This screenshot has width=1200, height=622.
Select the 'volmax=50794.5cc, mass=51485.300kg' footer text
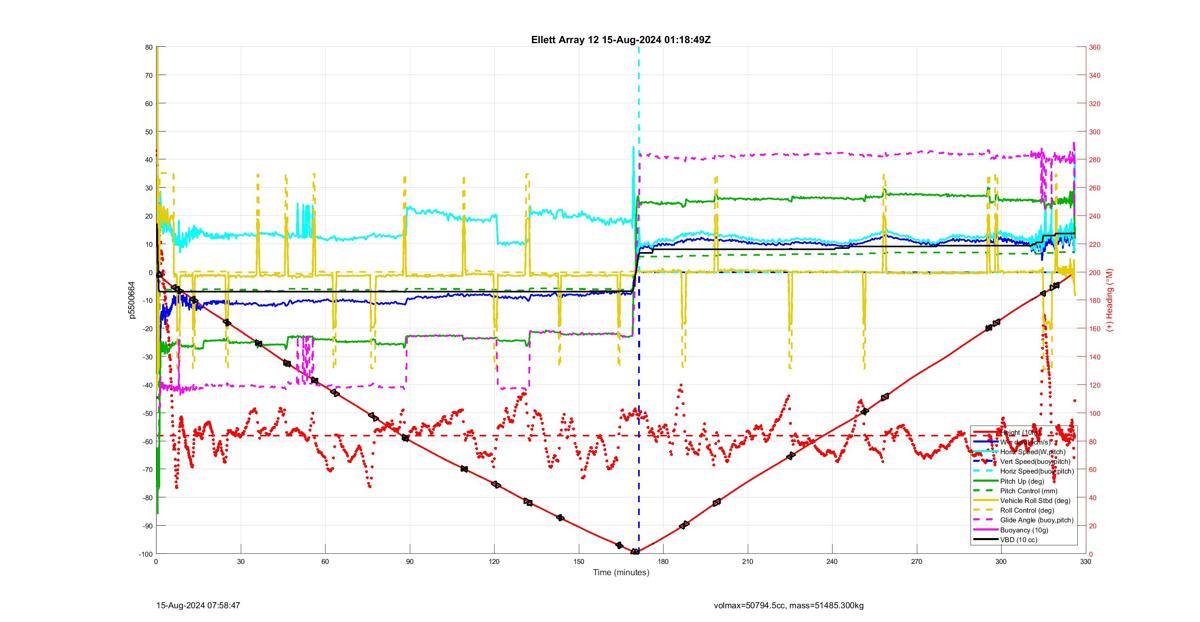[789, 605]
